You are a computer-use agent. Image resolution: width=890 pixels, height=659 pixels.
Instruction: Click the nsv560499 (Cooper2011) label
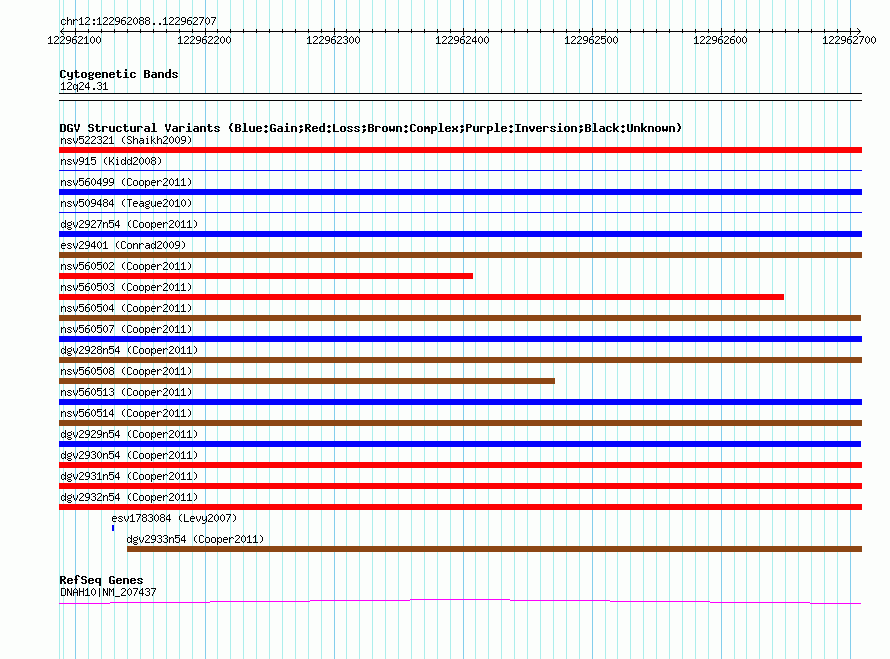point(126,182)
